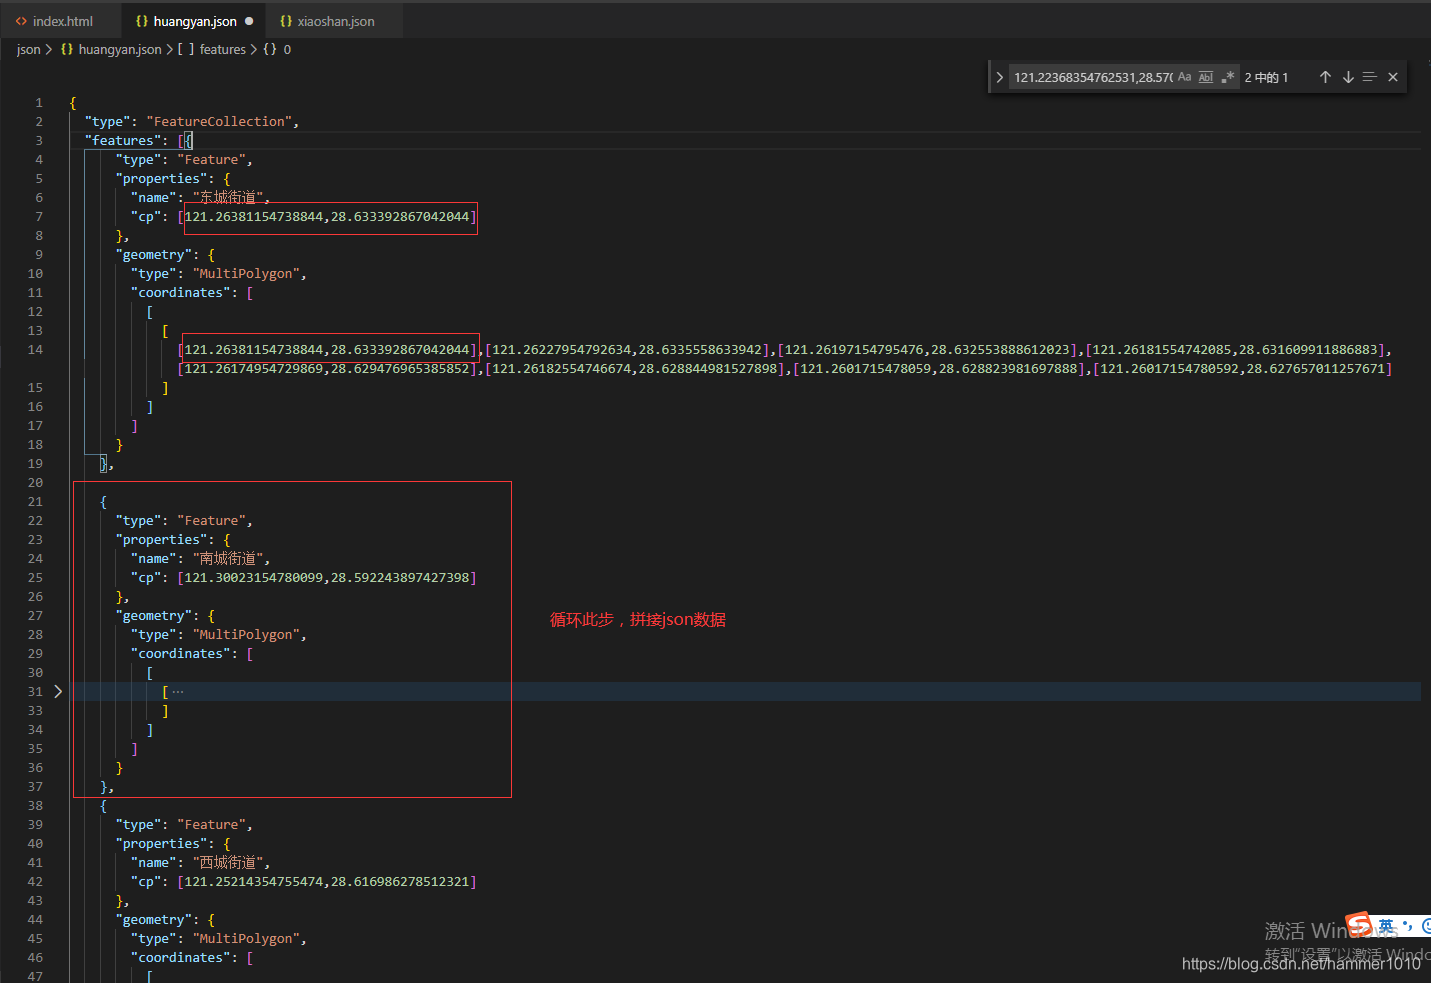Click line number 14 in the gutter

tap(35, 349)
